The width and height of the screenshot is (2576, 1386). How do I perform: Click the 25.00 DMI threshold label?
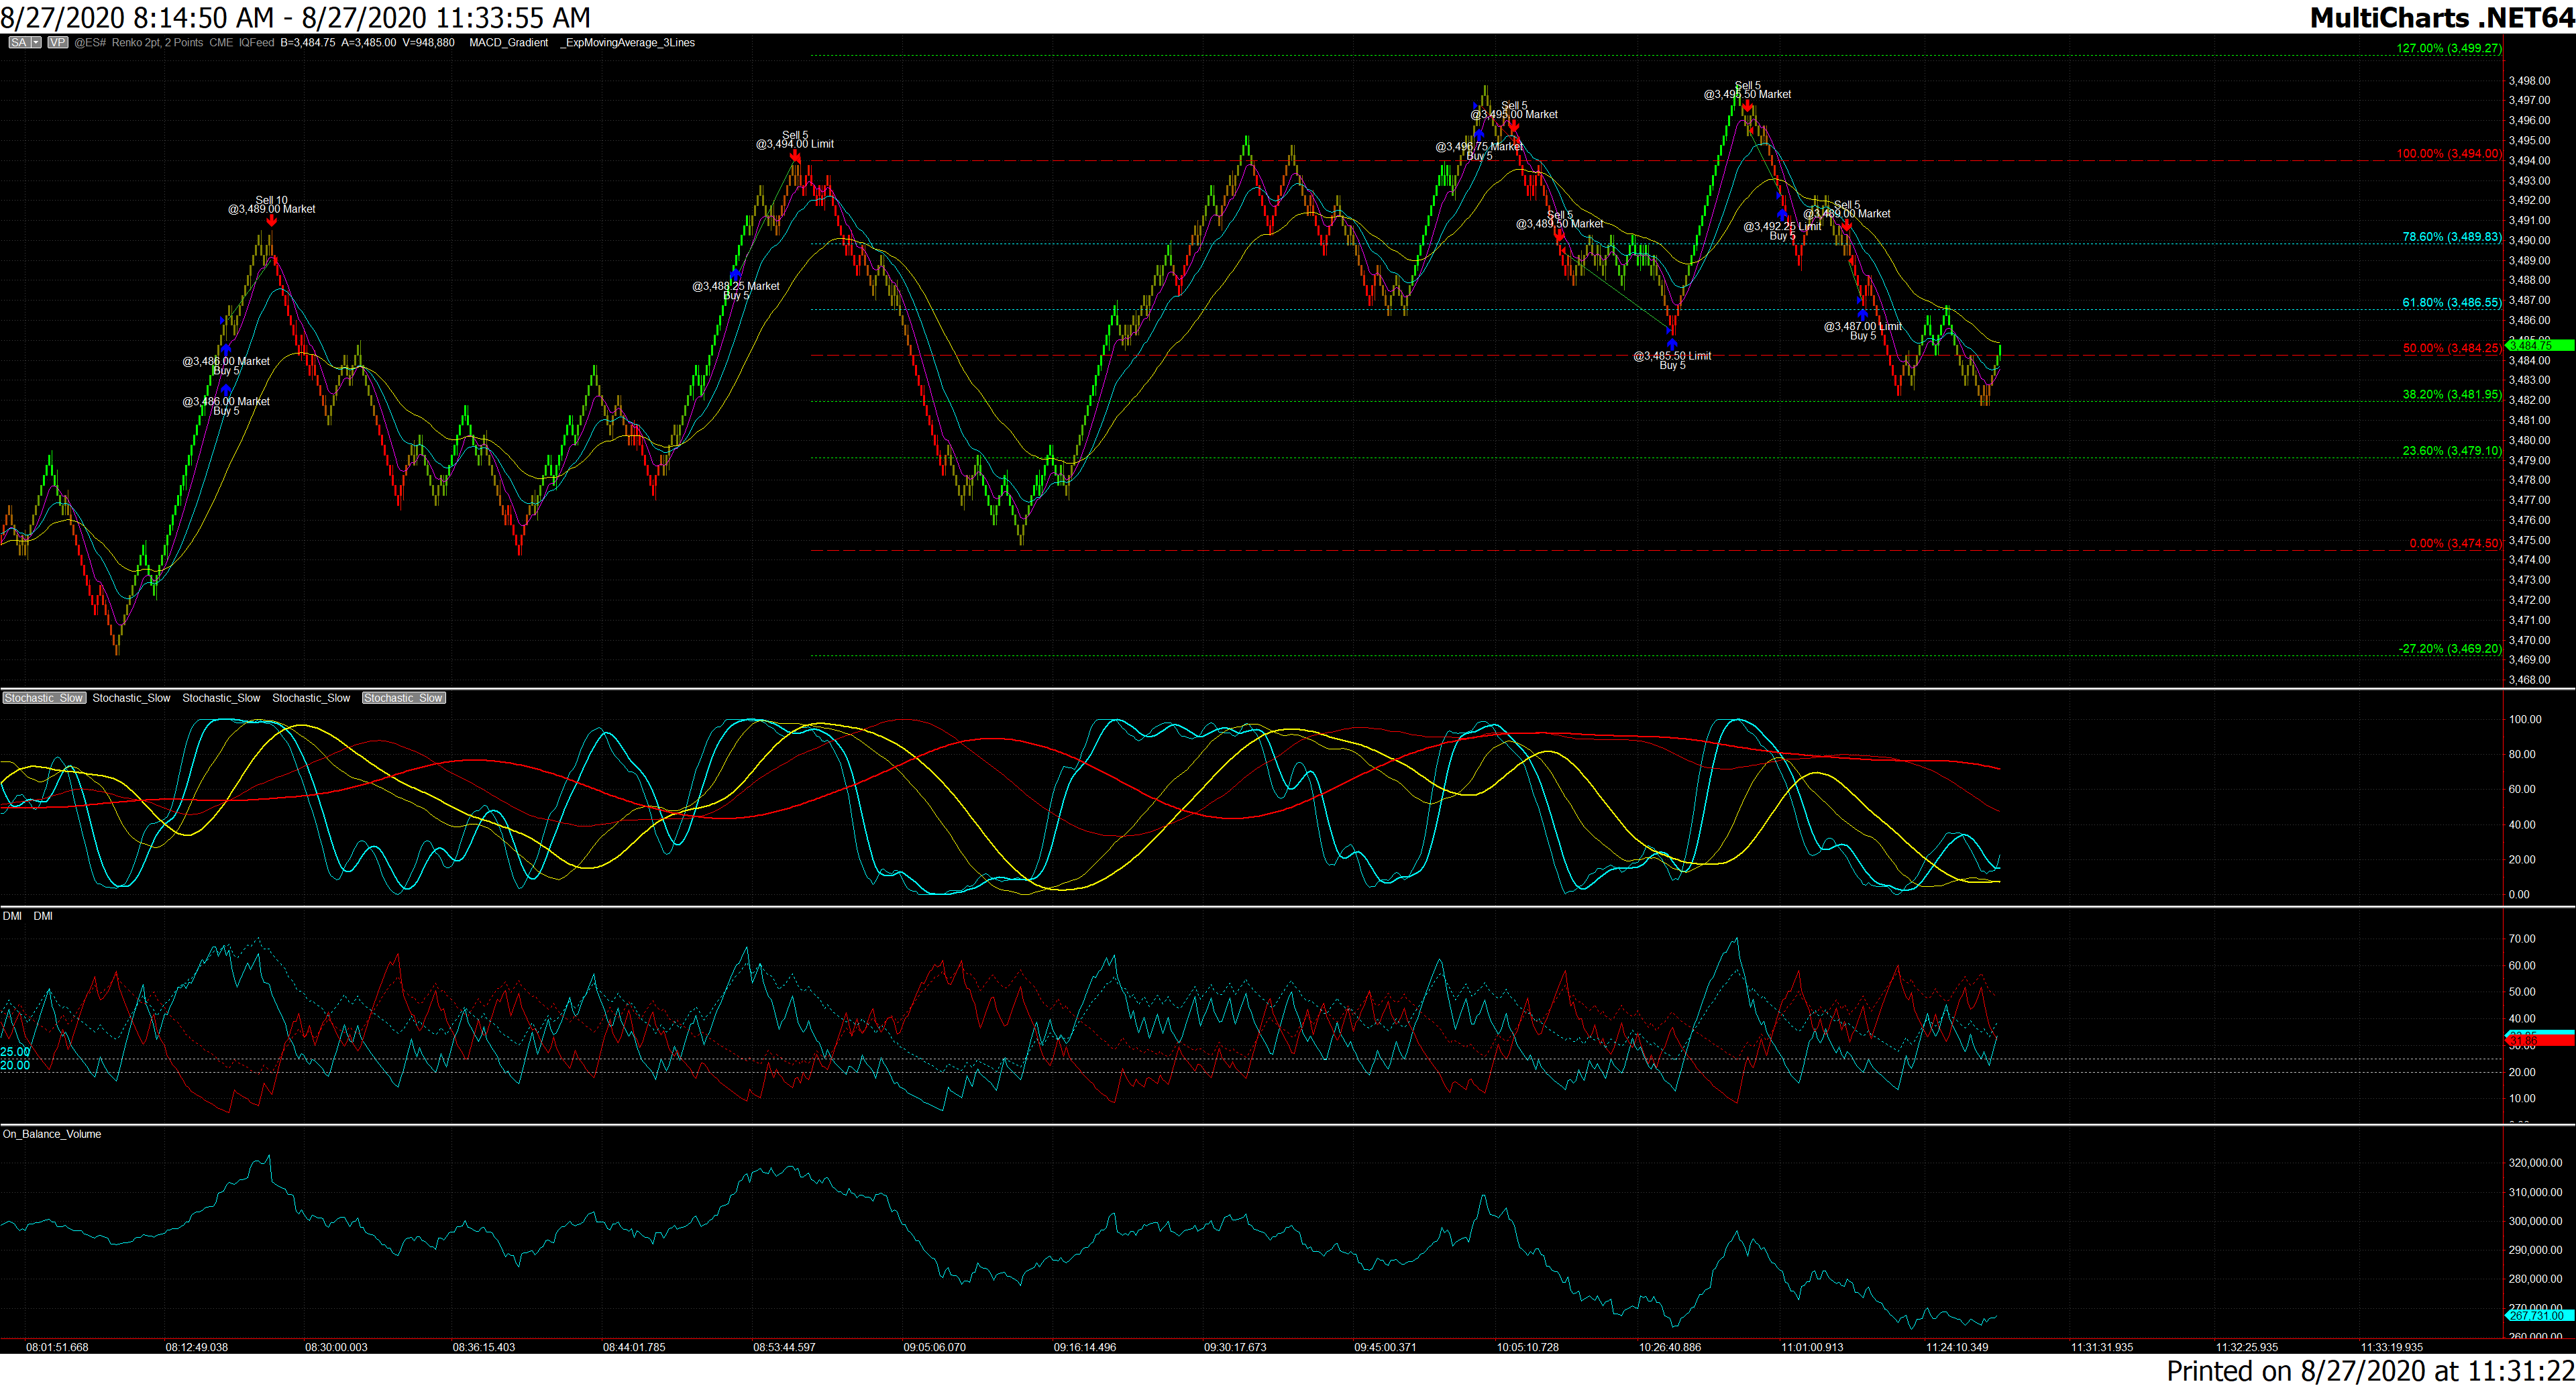coord(15,1052)
